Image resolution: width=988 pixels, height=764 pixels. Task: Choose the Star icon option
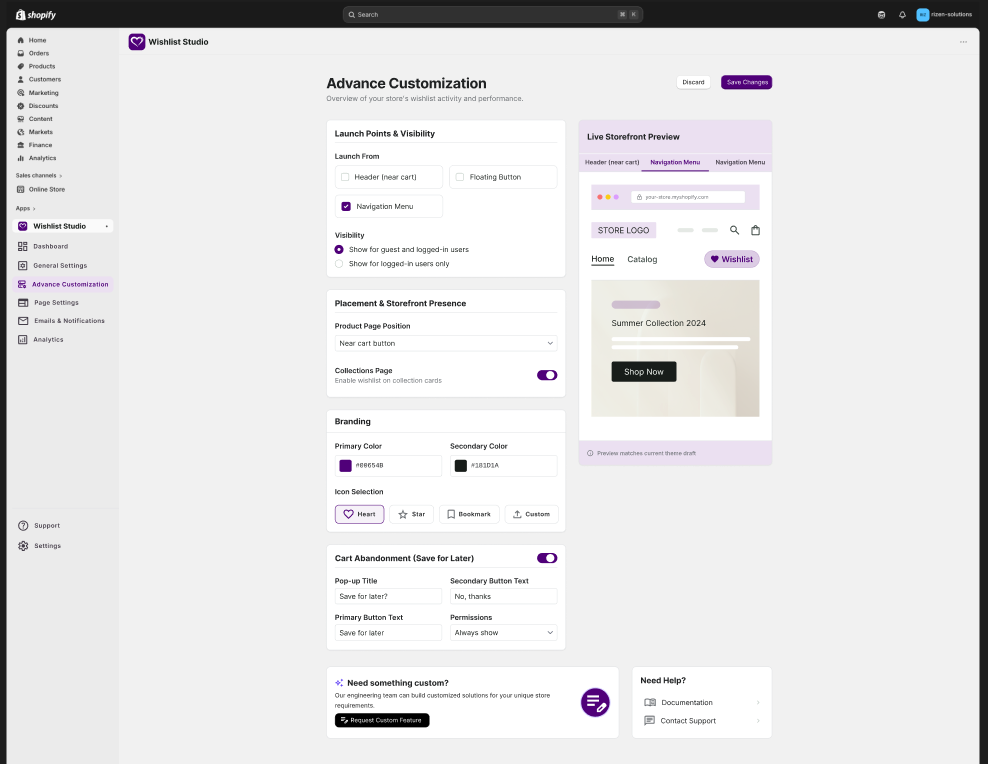[x=411, y=514]
